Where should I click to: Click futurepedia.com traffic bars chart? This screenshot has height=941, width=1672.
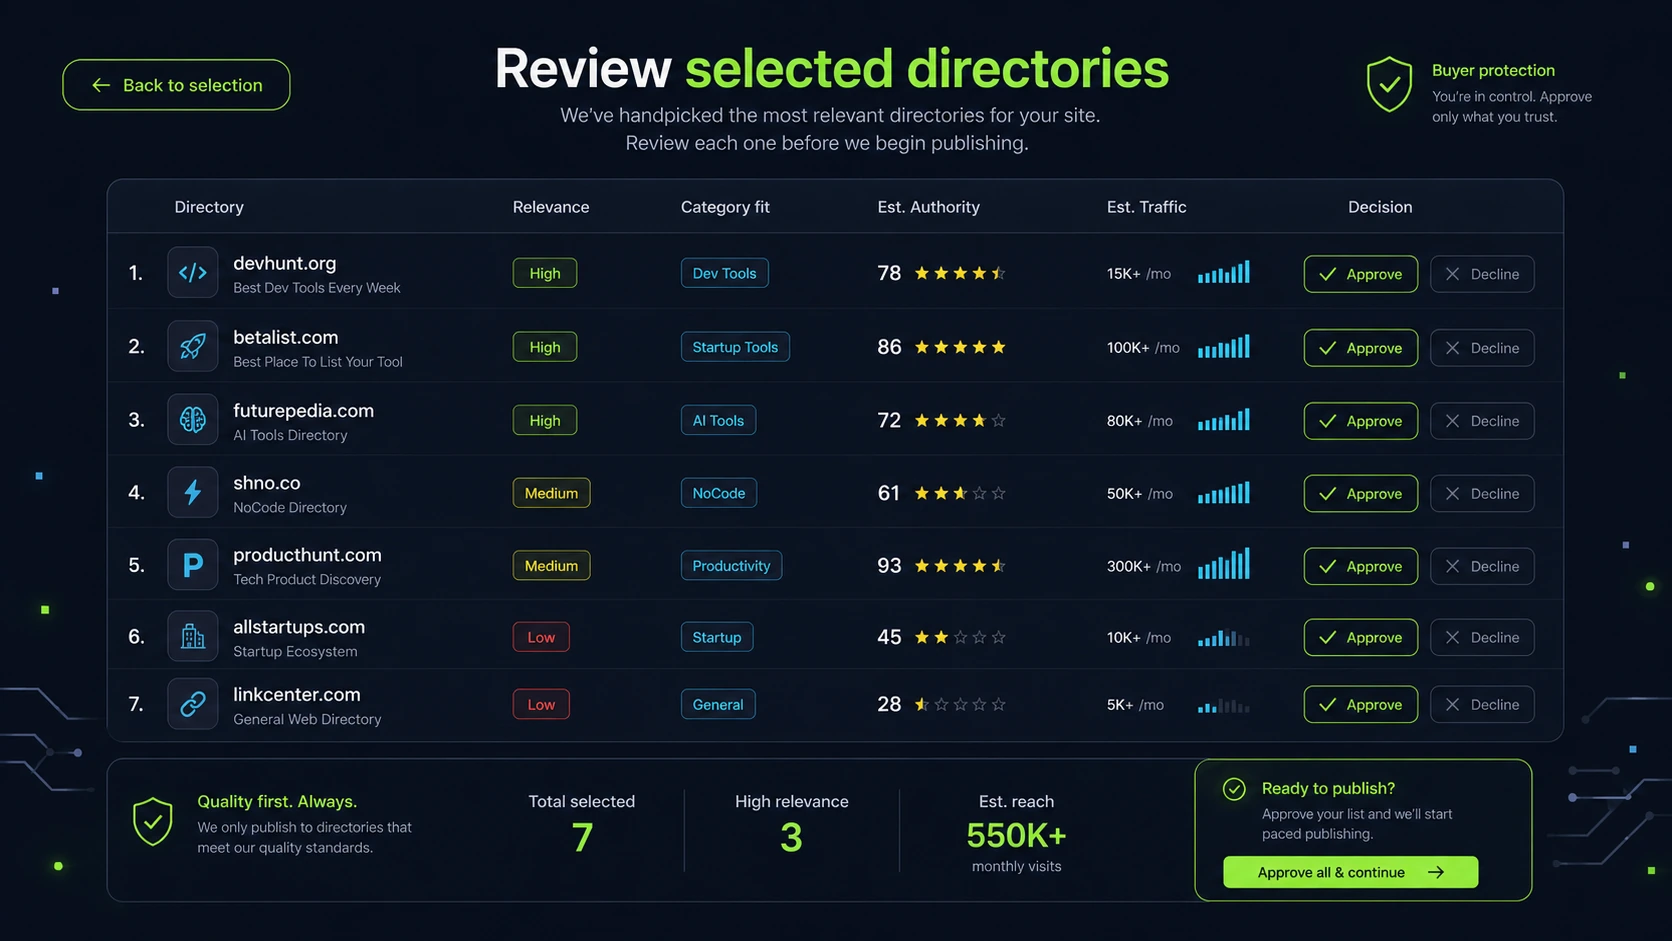click(1224, 419)
